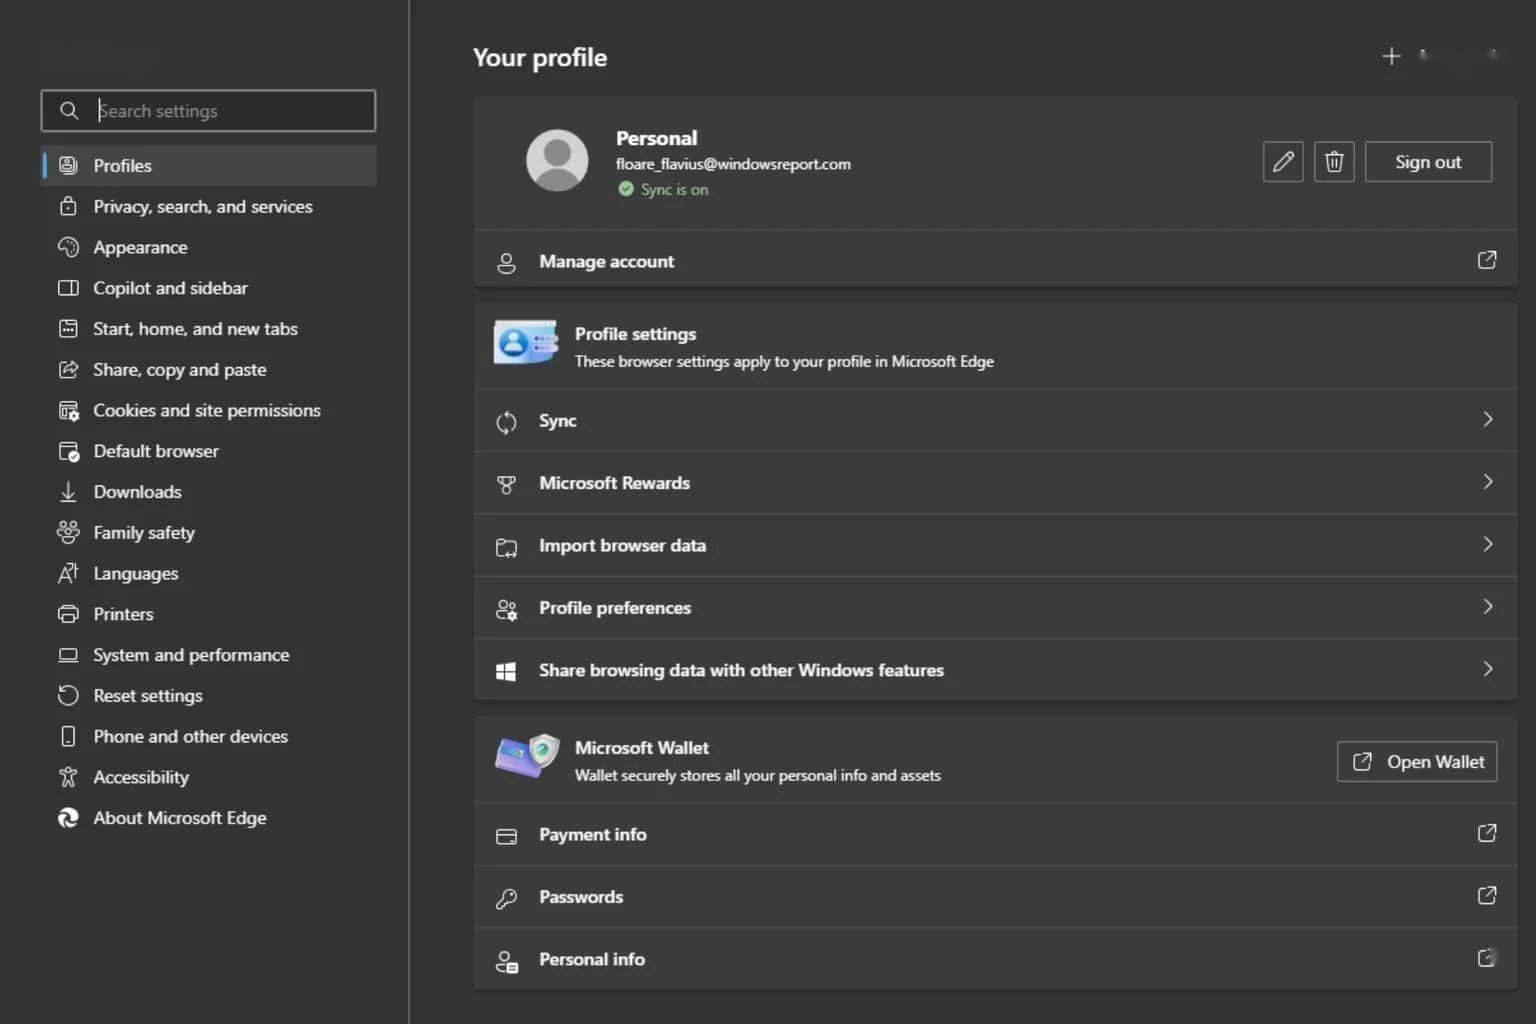Click the add profile plus icon
1536x1024 pixels.
(x=1391, y=56)
